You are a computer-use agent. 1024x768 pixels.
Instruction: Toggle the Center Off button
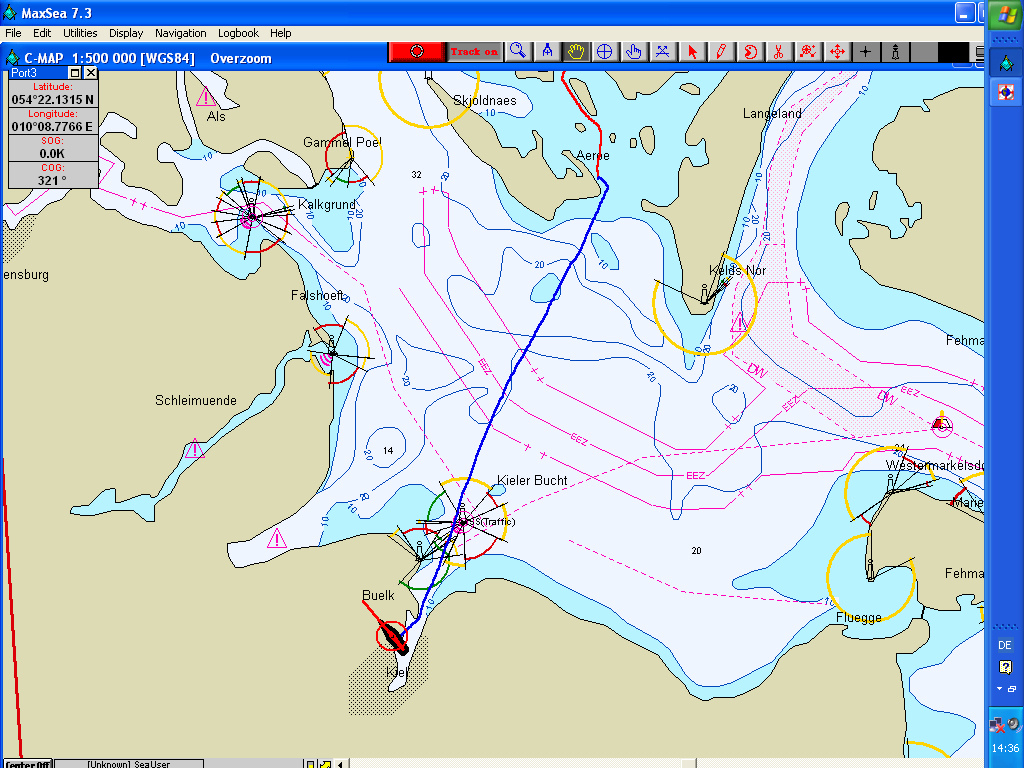[27, 763]
